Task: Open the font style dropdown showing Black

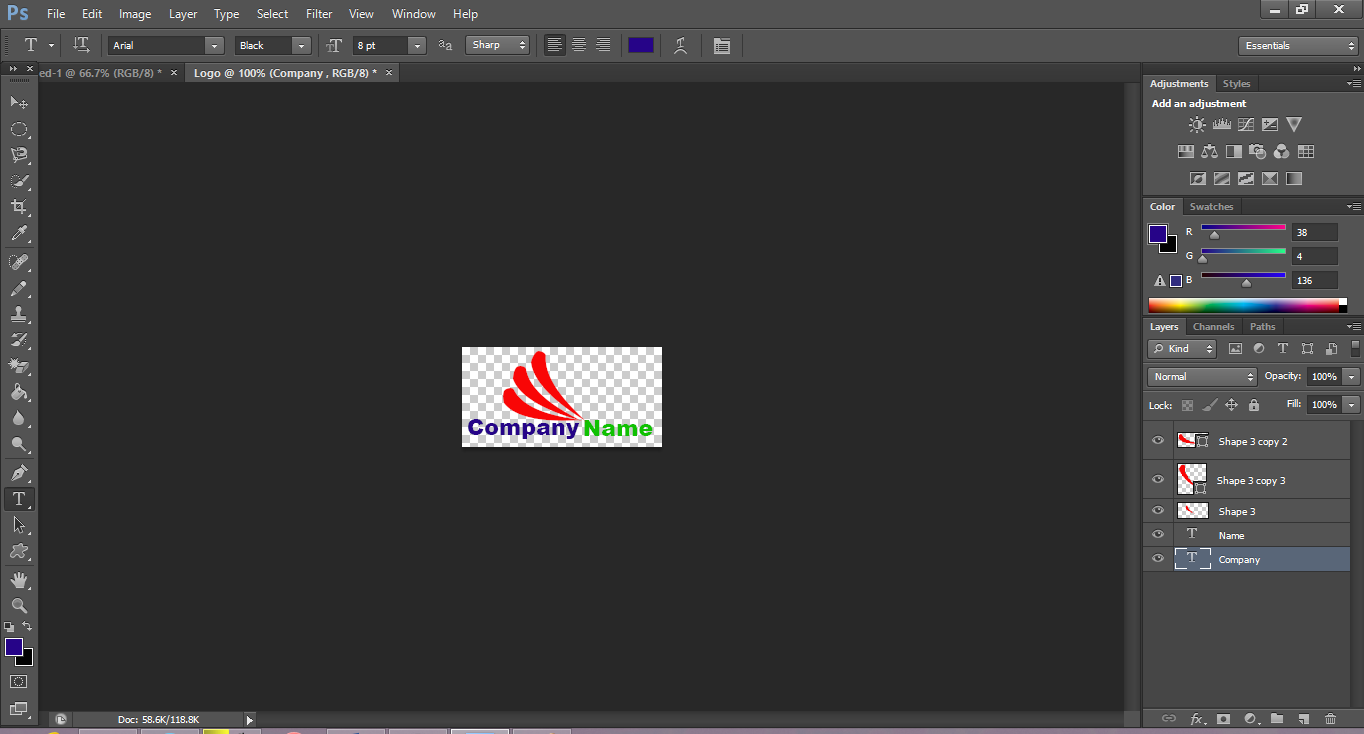Action: pos(301,45)
